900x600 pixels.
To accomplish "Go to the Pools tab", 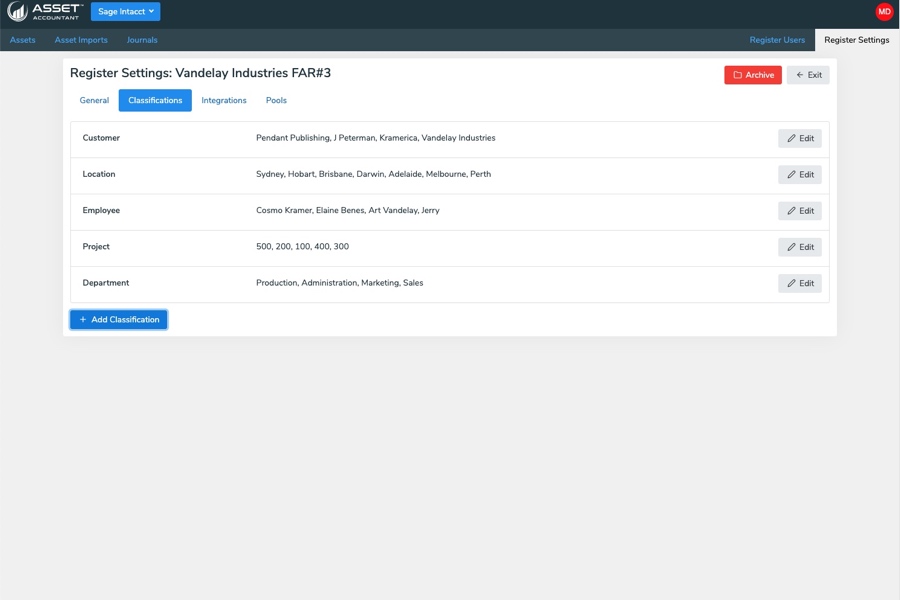I will click(276, 101).
